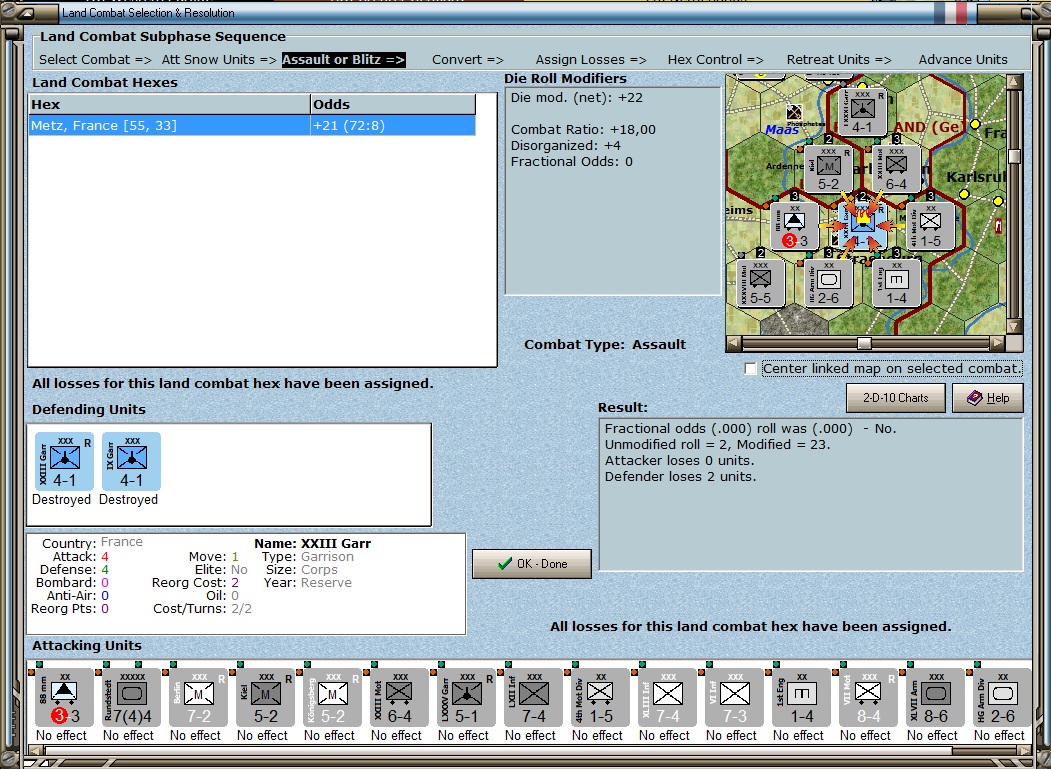
Task: Click the Att Snow Units subphase label
Action: (219, 60)
